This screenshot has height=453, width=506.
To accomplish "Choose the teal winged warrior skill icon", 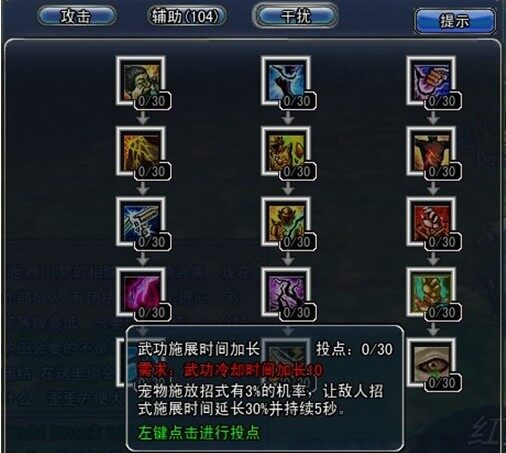I will [x=431, y=293].
